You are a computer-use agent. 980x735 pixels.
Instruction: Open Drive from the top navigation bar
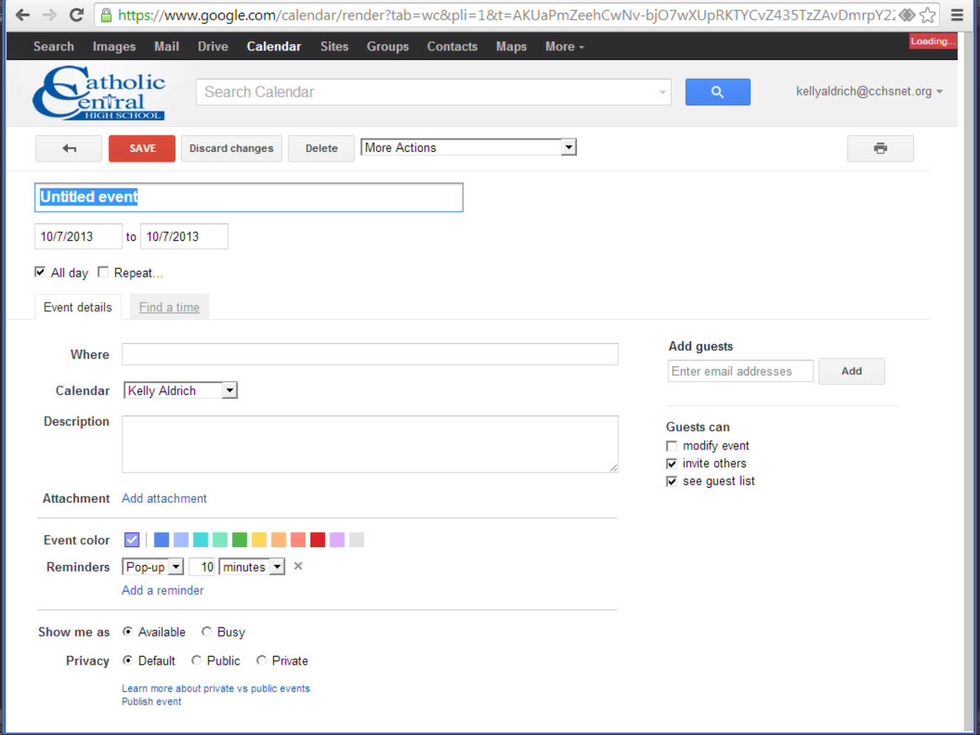pyautogui.click(x=213, y=46)
